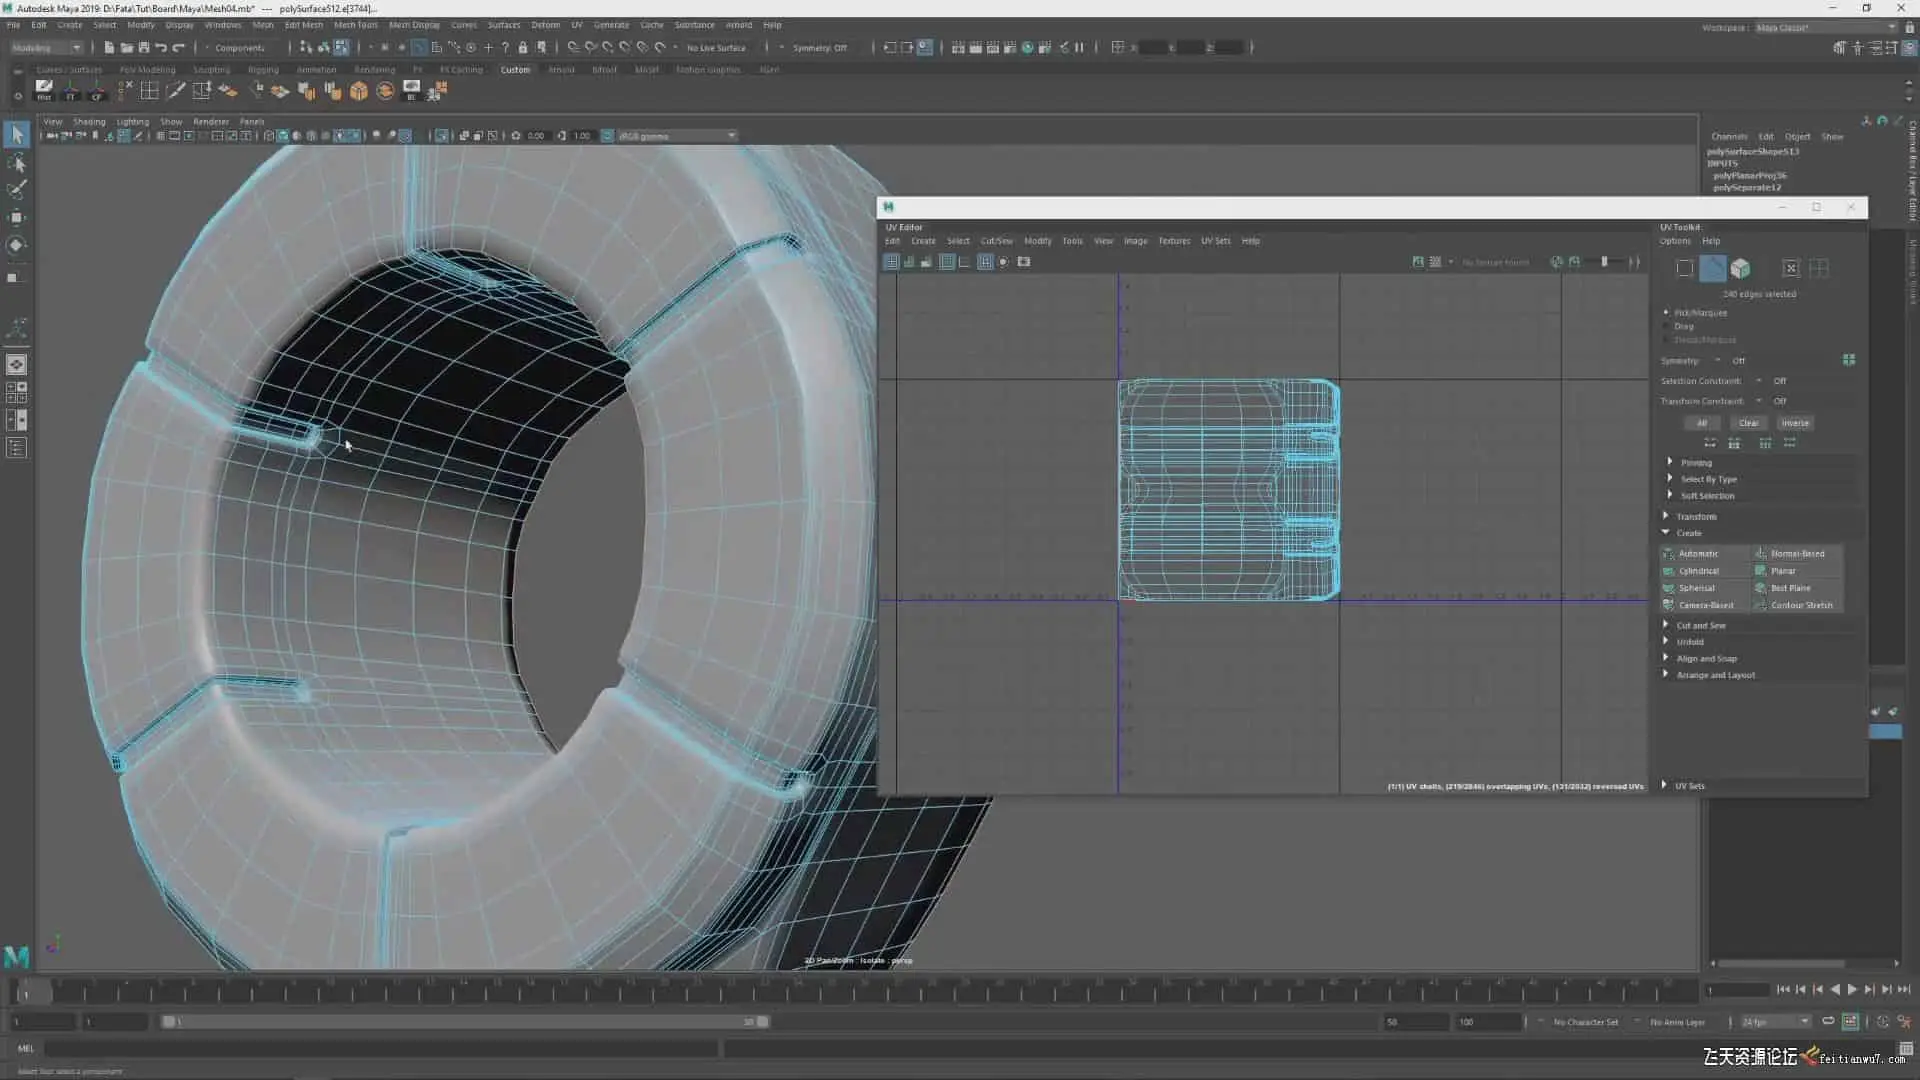Click the MEL command input field

click(380, 1048)
